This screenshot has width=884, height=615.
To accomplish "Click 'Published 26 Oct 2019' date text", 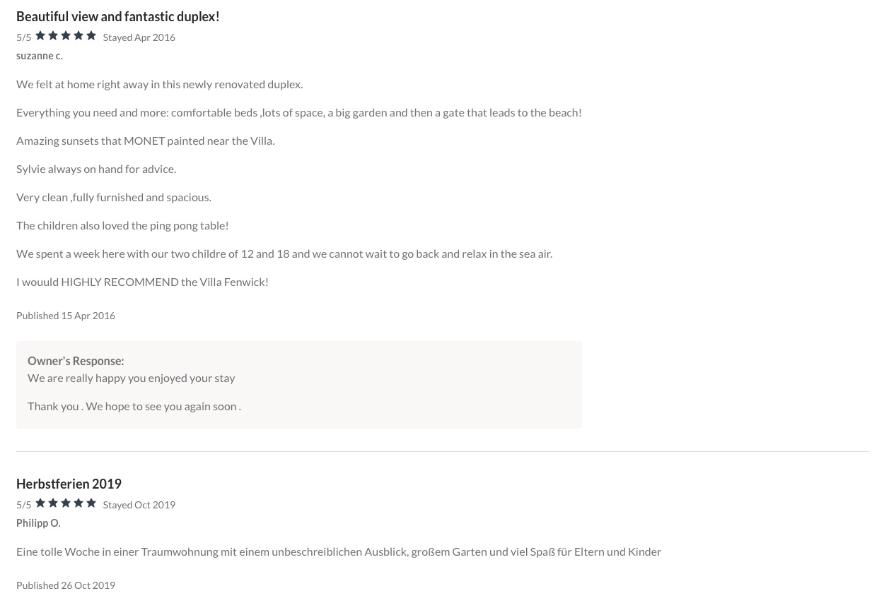I will pyautogui.click(x=65, y=586).
